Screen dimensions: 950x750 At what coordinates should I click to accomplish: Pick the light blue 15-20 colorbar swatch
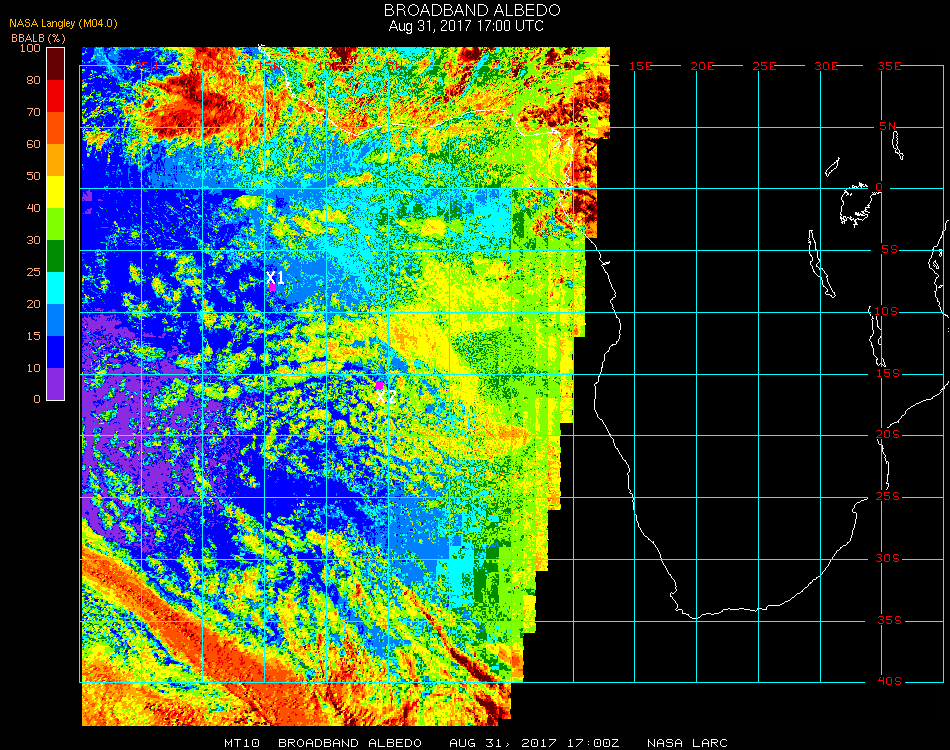click(x=56, y=320)
